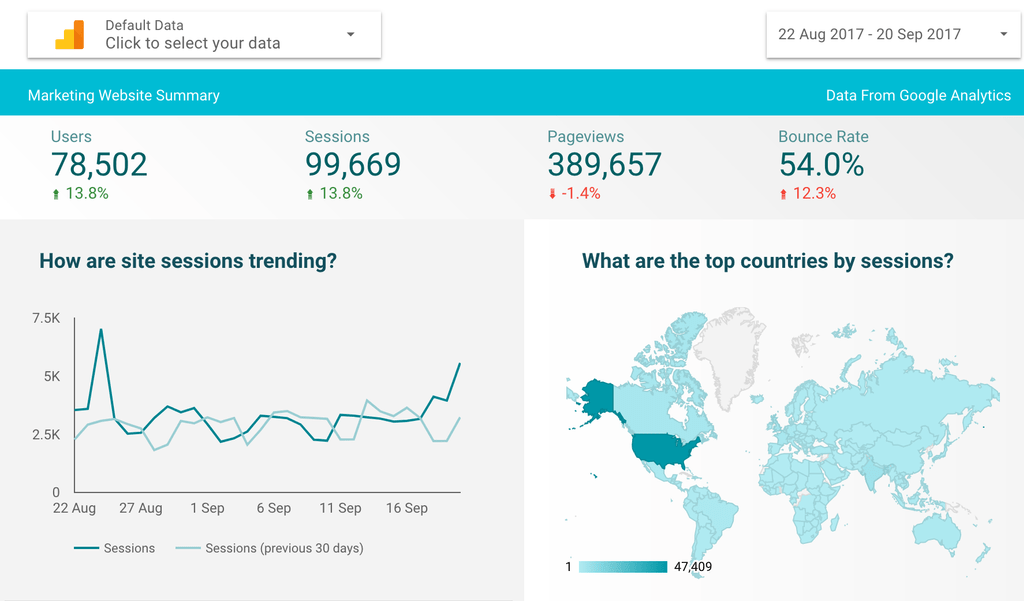The image size is (1024, 601).
Task: Select the 'Sessions (previous 30 days)' legend entry
Action: coord(270,548)
